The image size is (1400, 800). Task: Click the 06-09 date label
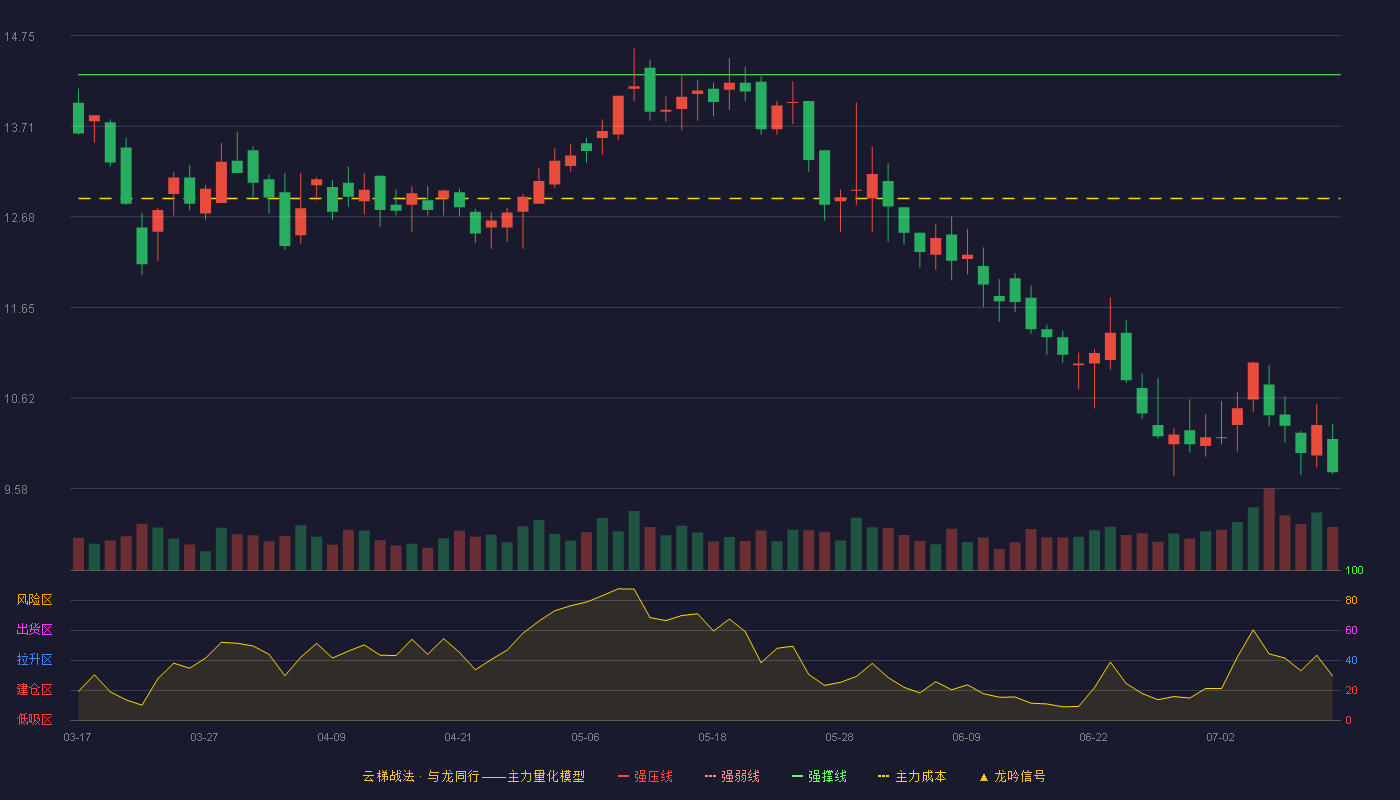pyautogui.click(x=966, y=737)
